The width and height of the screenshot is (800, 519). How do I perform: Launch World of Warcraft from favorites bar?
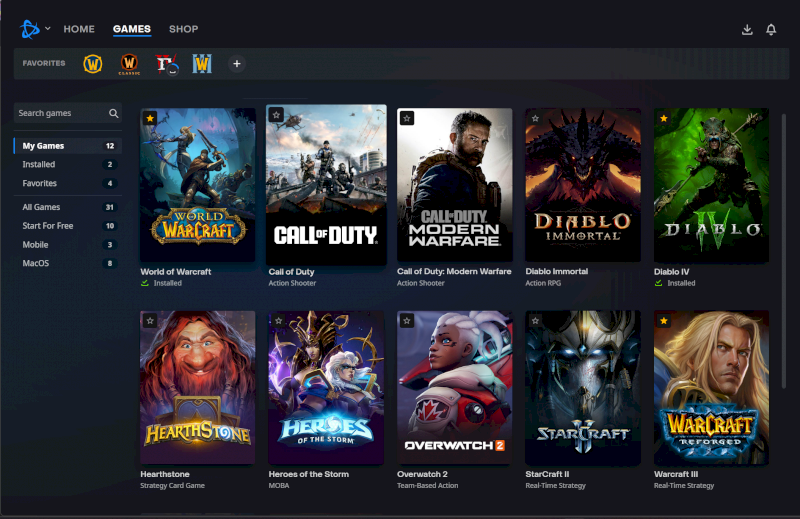tap(92, 64)
